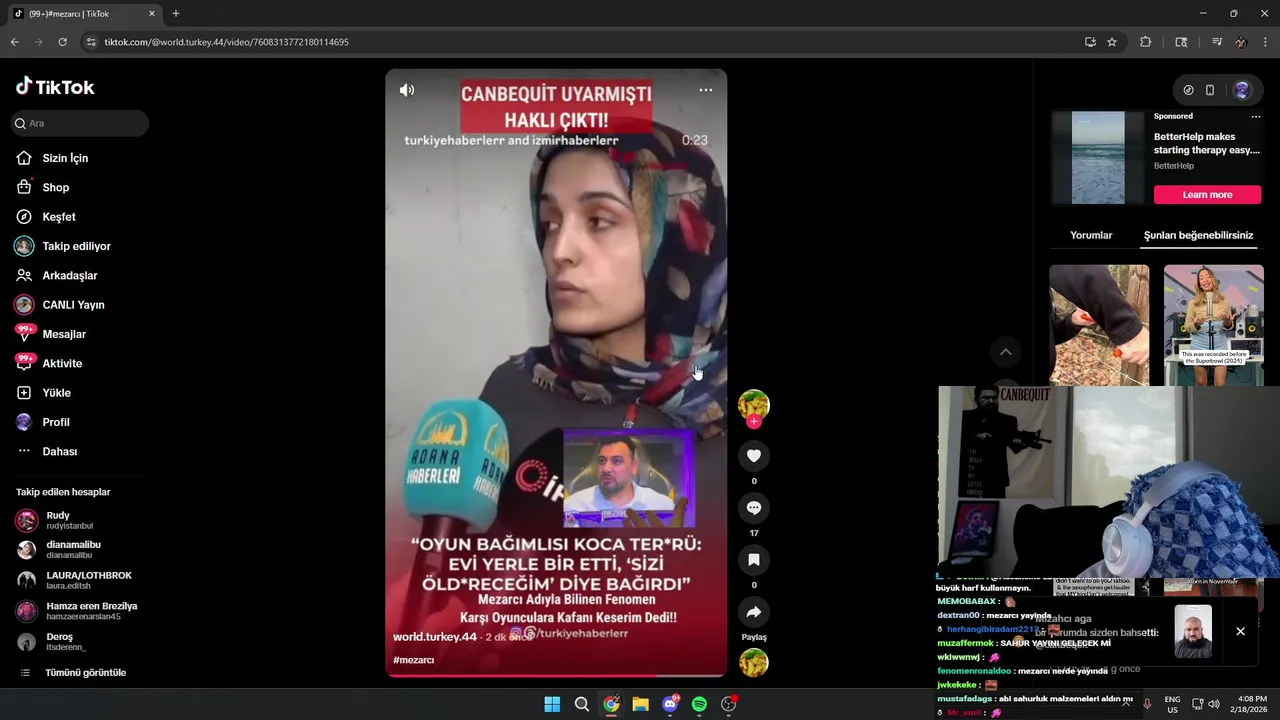Go to TikTok home via logo
Image resolution: width=1280 pixels, height=720 pixels.
click(x=55, y=87)
